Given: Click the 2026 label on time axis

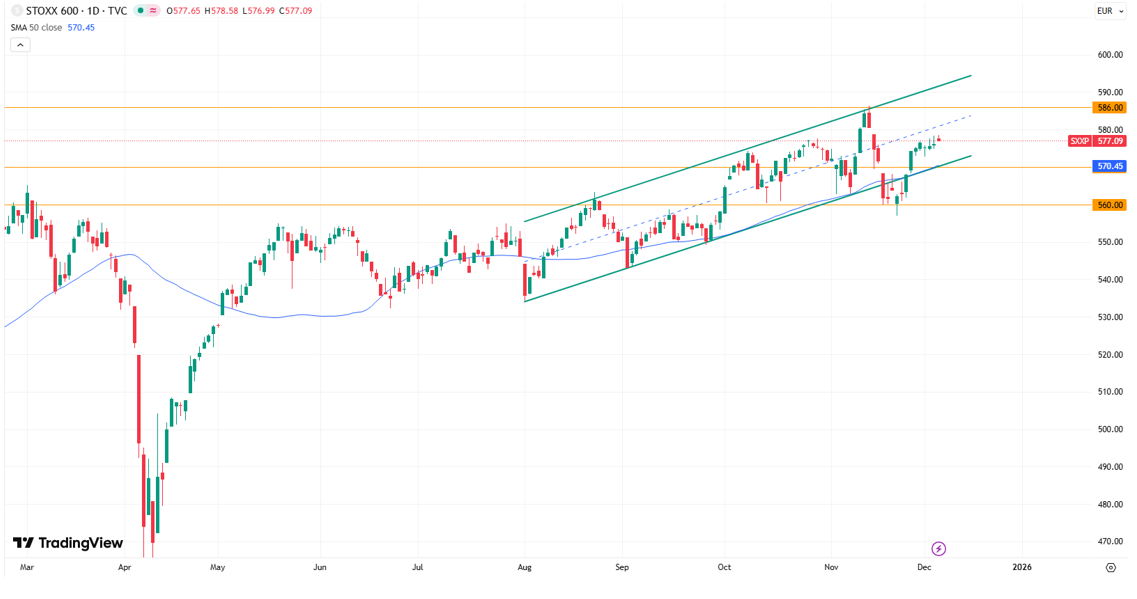Looking at the screenshot, I should point(1021,567).
